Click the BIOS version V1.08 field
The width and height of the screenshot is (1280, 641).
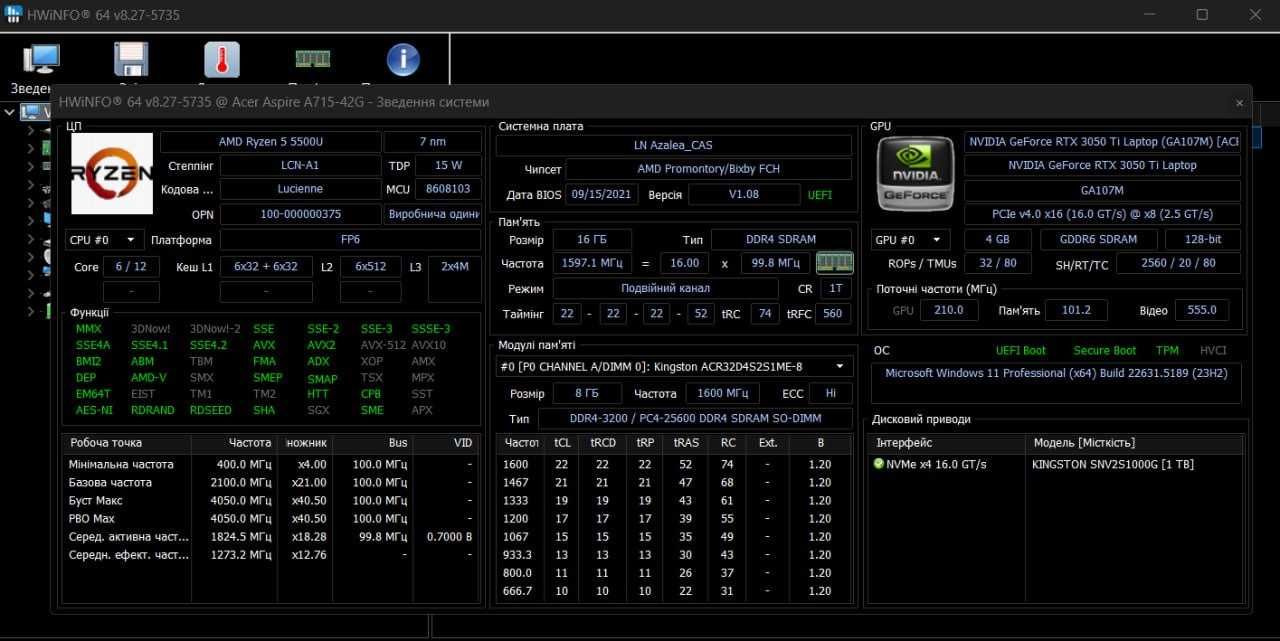point(743,195)
